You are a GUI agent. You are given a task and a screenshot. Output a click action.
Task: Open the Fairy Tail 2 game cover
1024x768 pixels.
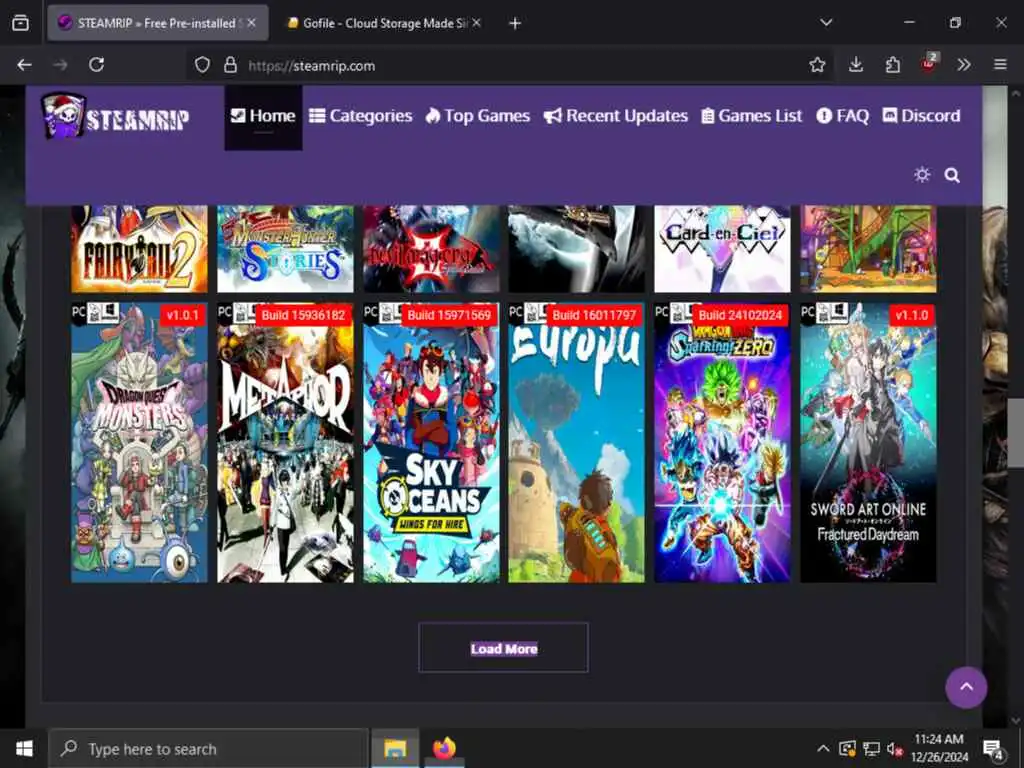pos(139,249)
